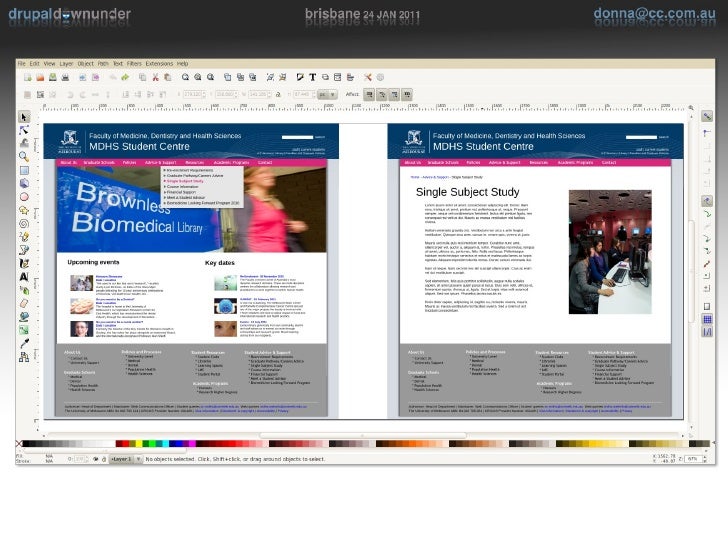Select the Eraser tool
The image size is (728, 546).
pyautogui.click(x=24, y=304)
